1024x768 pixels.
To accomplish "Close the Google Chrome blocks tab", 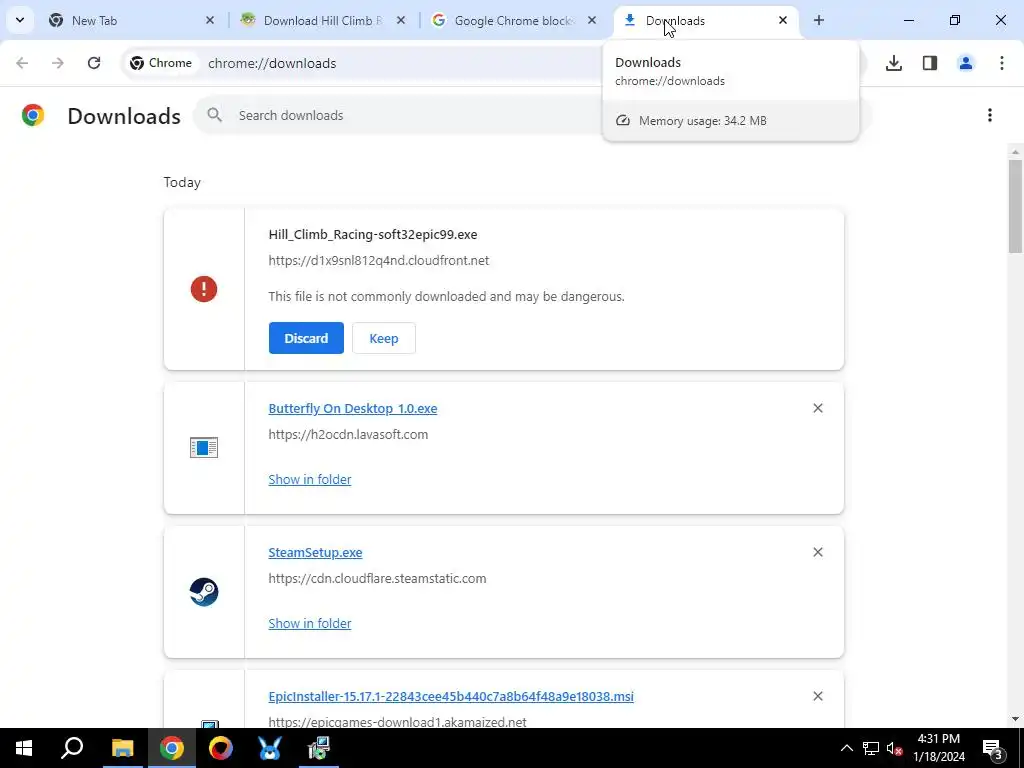I will point(592,20).
